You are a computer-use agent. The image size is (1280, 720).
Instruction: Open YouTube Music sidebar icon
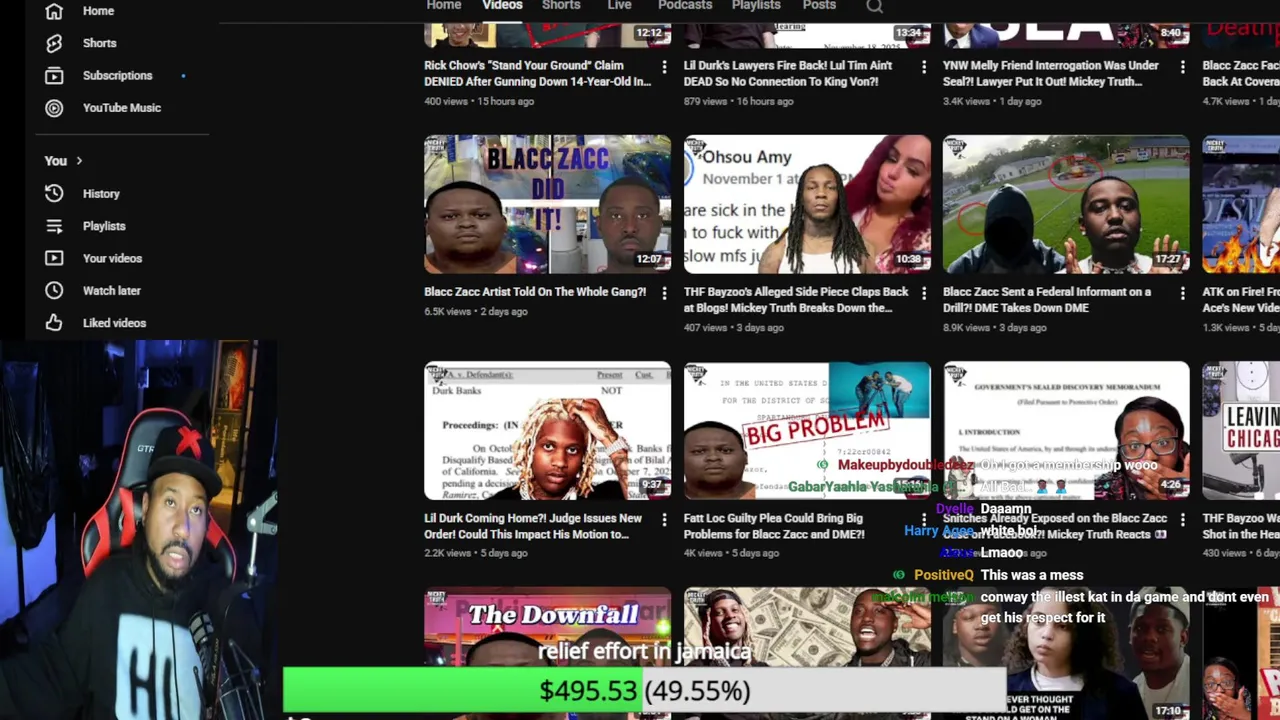54,108
